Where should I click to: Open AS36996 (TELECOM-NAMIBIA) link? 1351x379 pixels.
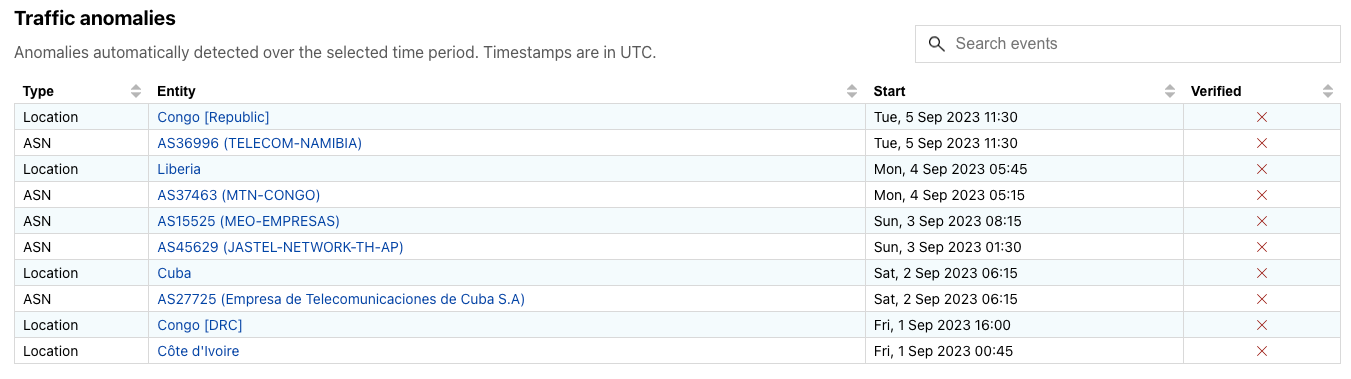click(260, 143)
